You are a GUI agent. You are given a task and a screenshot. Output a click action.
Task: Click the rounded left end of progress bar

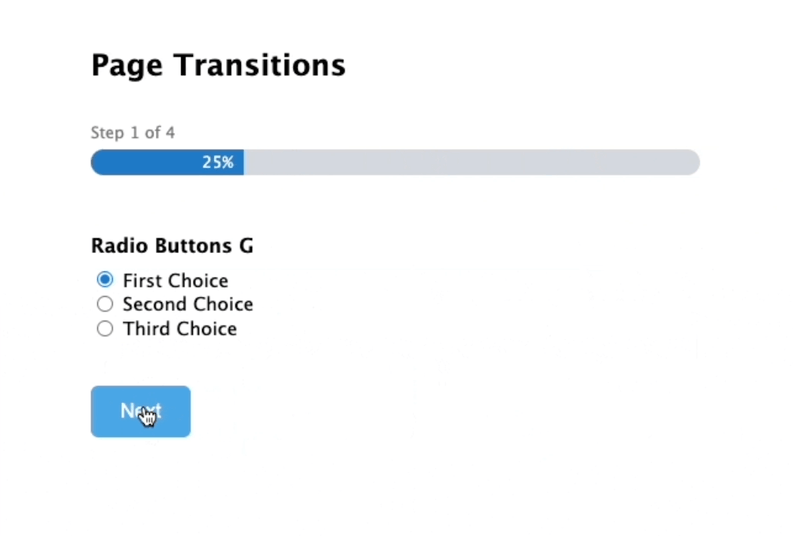100,162
